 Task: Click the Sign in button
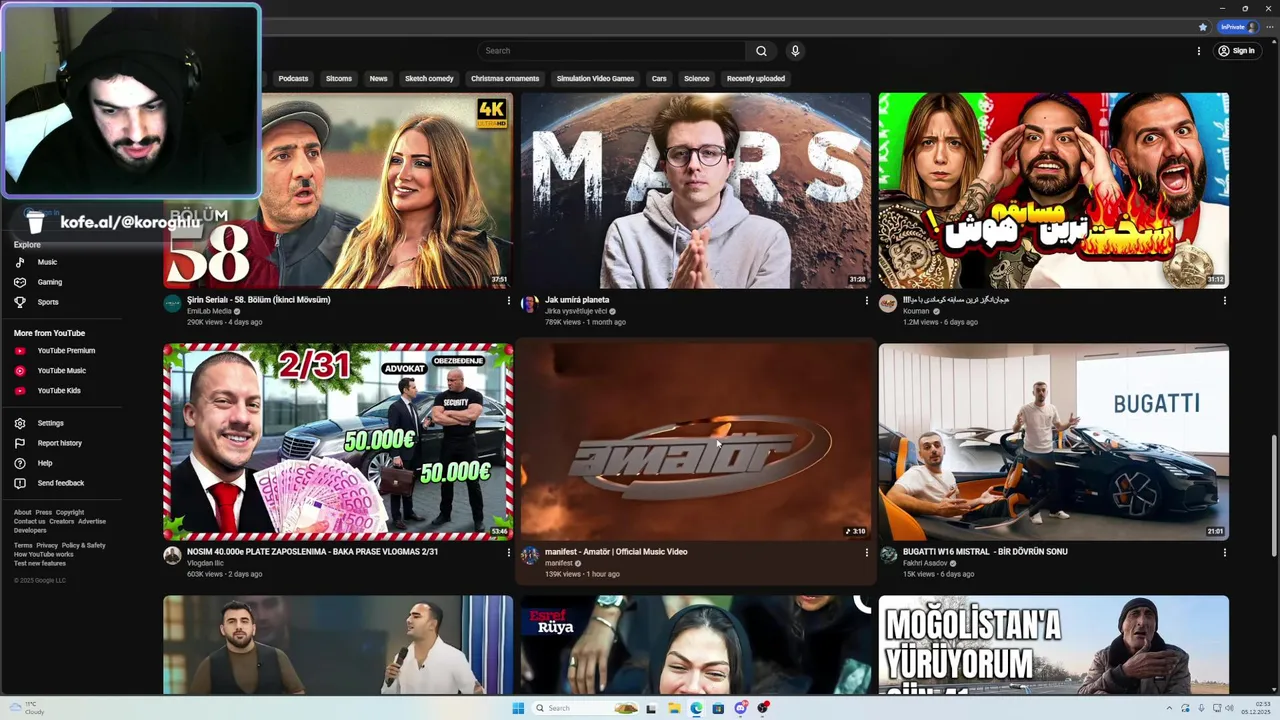[1236, 51]
